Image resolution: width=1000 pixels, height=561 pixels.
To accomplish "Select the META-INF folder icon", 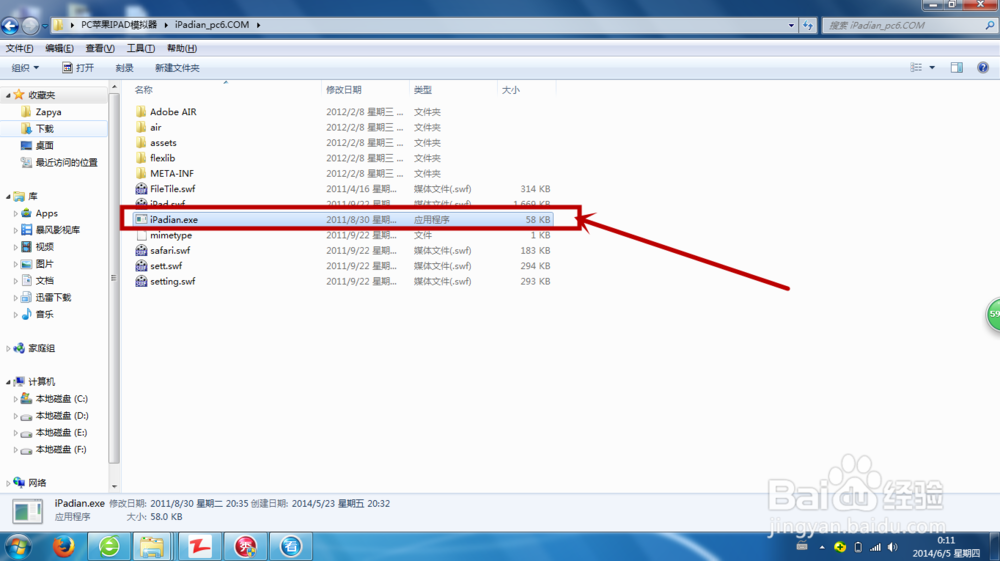I will click(141, 173).
